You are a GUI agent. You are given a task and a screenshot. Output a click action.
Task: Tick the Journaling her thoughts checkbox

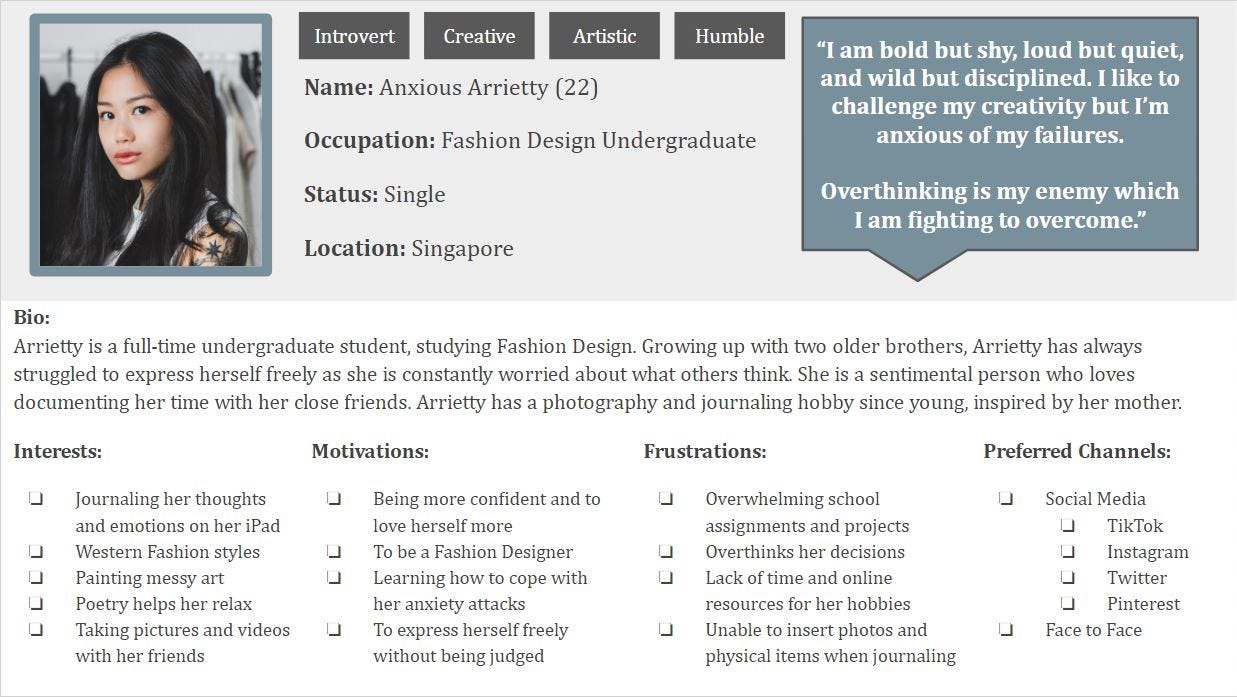click(36, 499)
